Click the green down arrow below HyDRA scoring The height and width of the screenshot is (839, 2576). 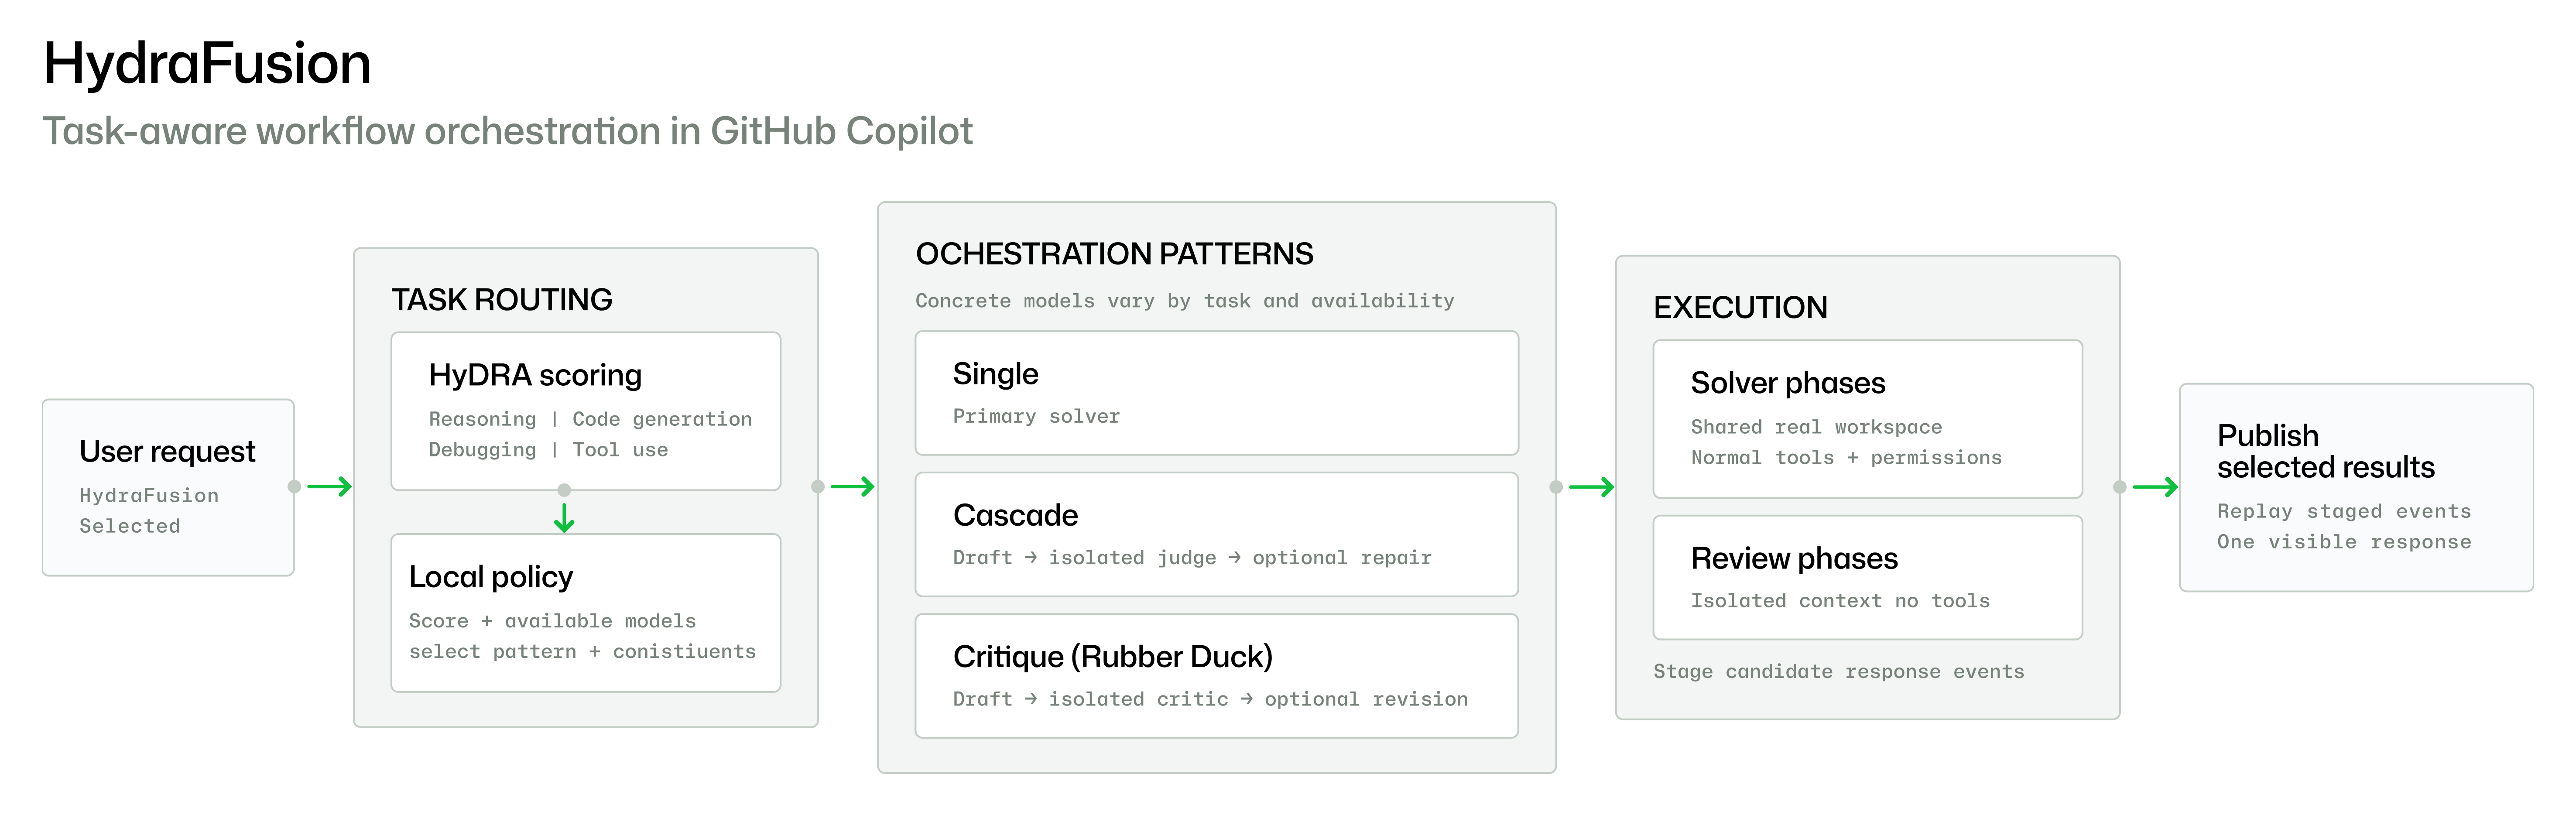click(x=564, y=517)
